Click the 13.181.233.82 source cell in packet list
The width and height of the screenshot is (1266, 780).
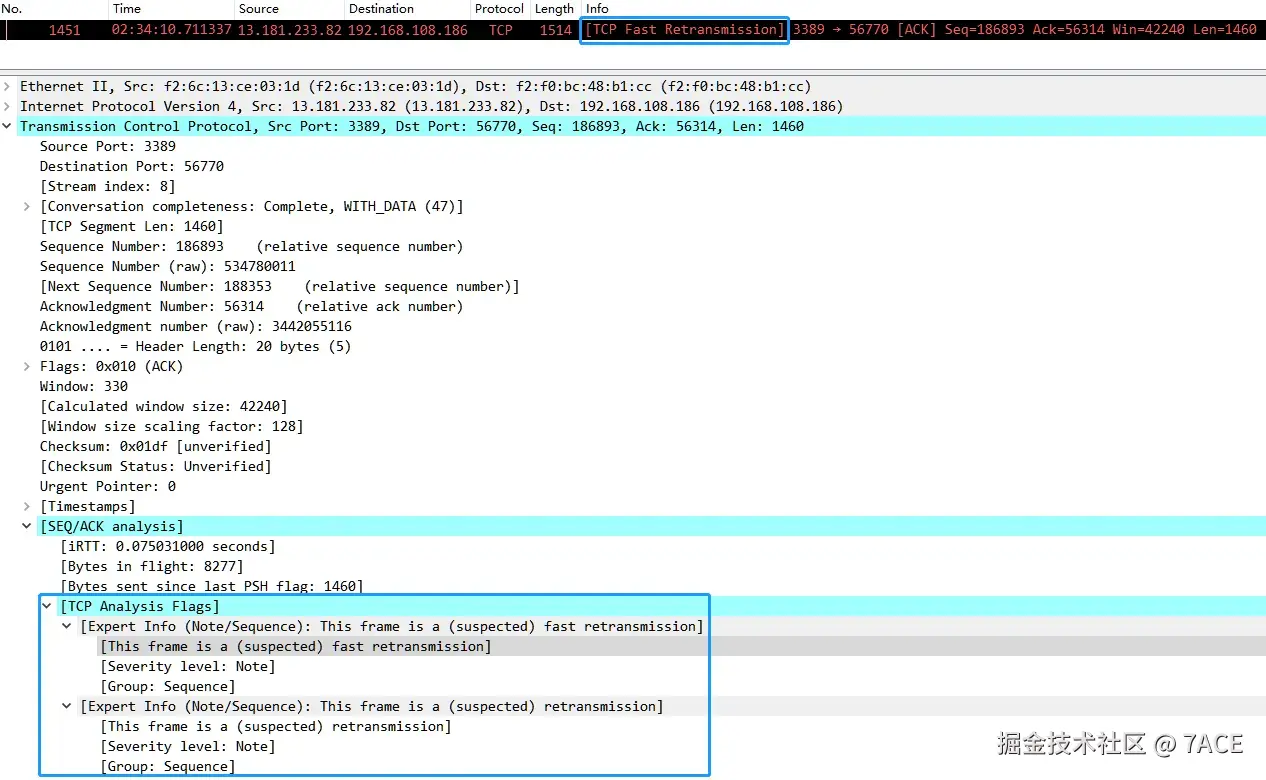289,30
